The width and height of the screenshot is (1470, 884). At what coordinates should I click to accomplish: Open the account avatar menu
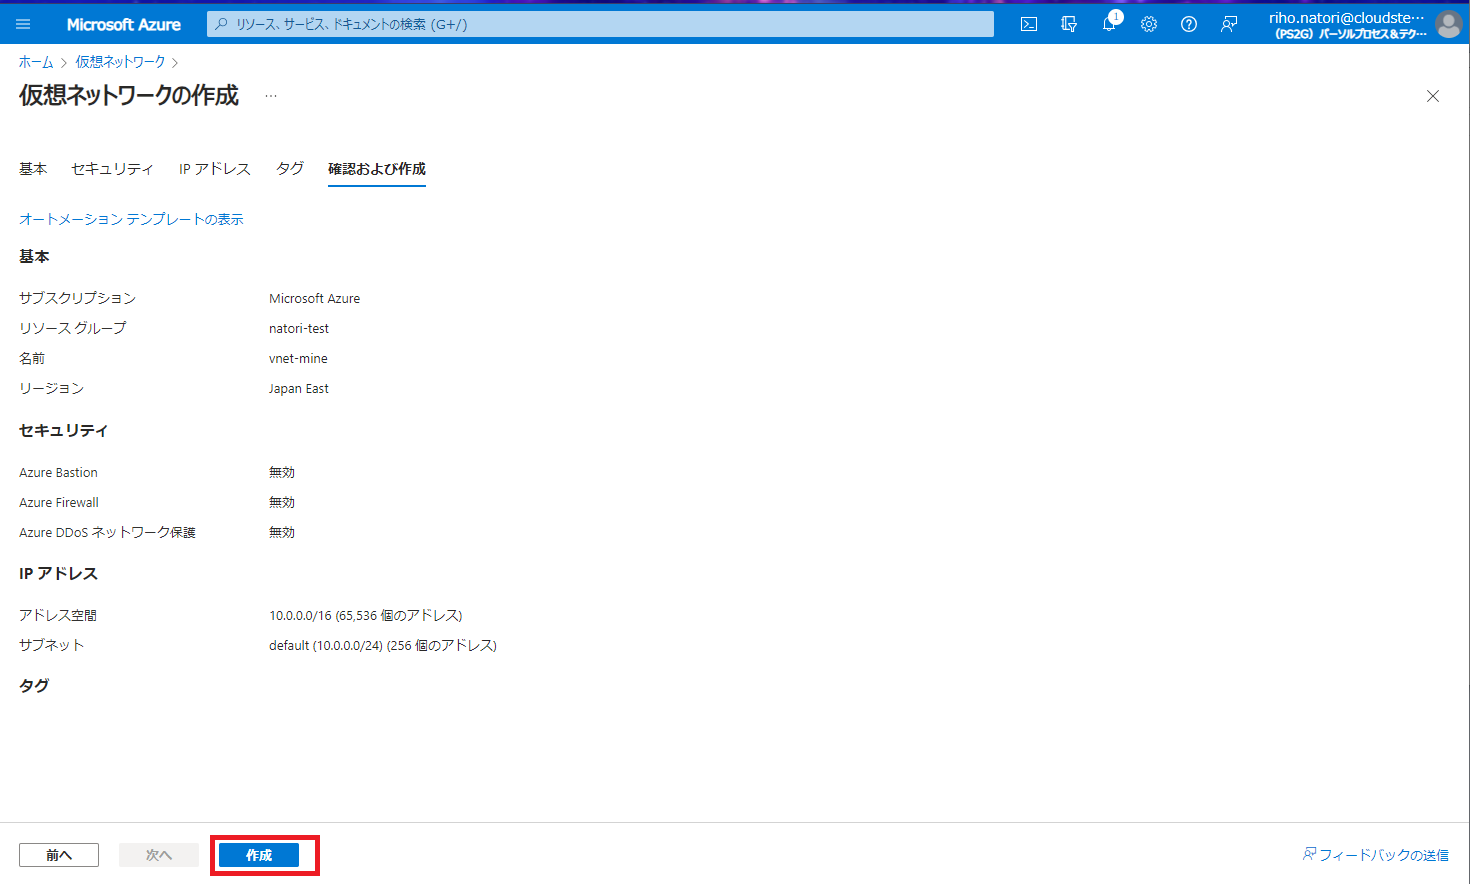tap(1449, 24)
